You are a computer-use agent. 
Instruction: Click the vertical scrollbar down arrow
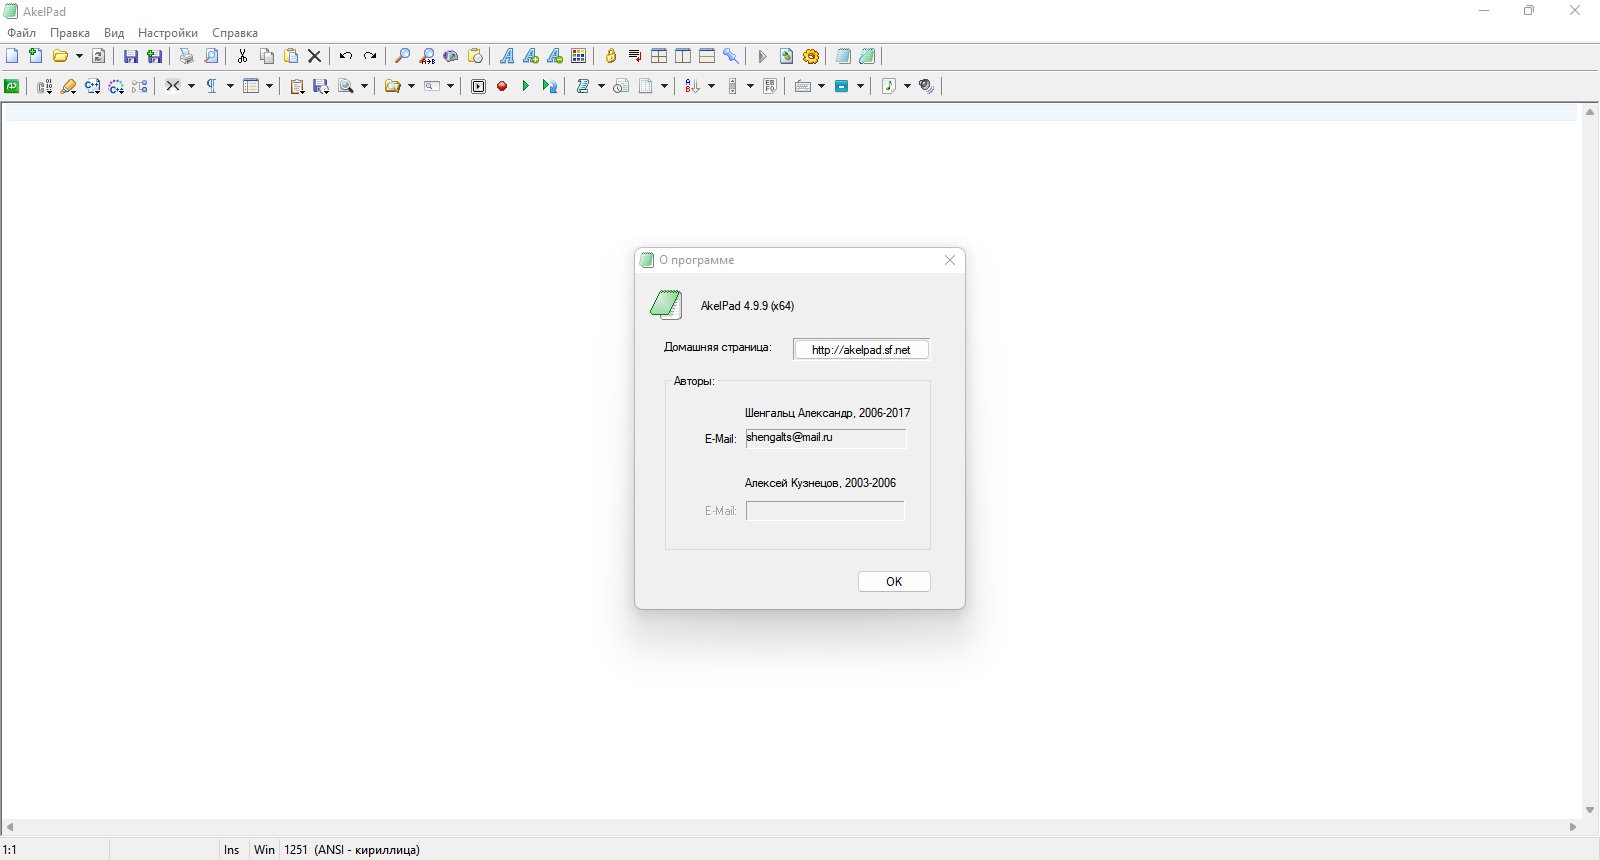tap(1590, 810)
